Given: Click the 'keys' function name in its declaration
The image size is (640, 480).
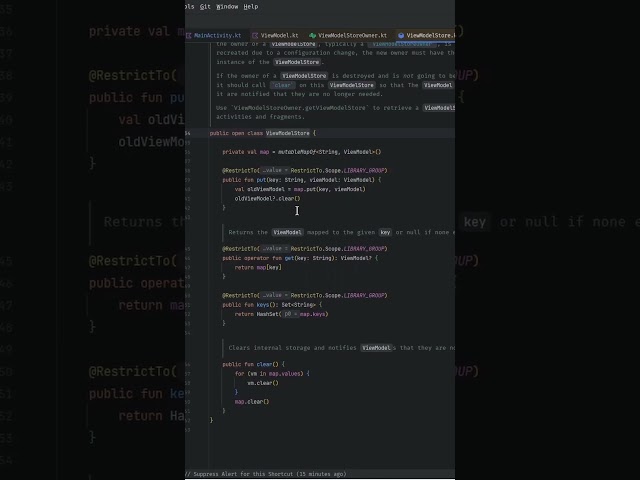Looking at the screenshot, I should (262, 305).
